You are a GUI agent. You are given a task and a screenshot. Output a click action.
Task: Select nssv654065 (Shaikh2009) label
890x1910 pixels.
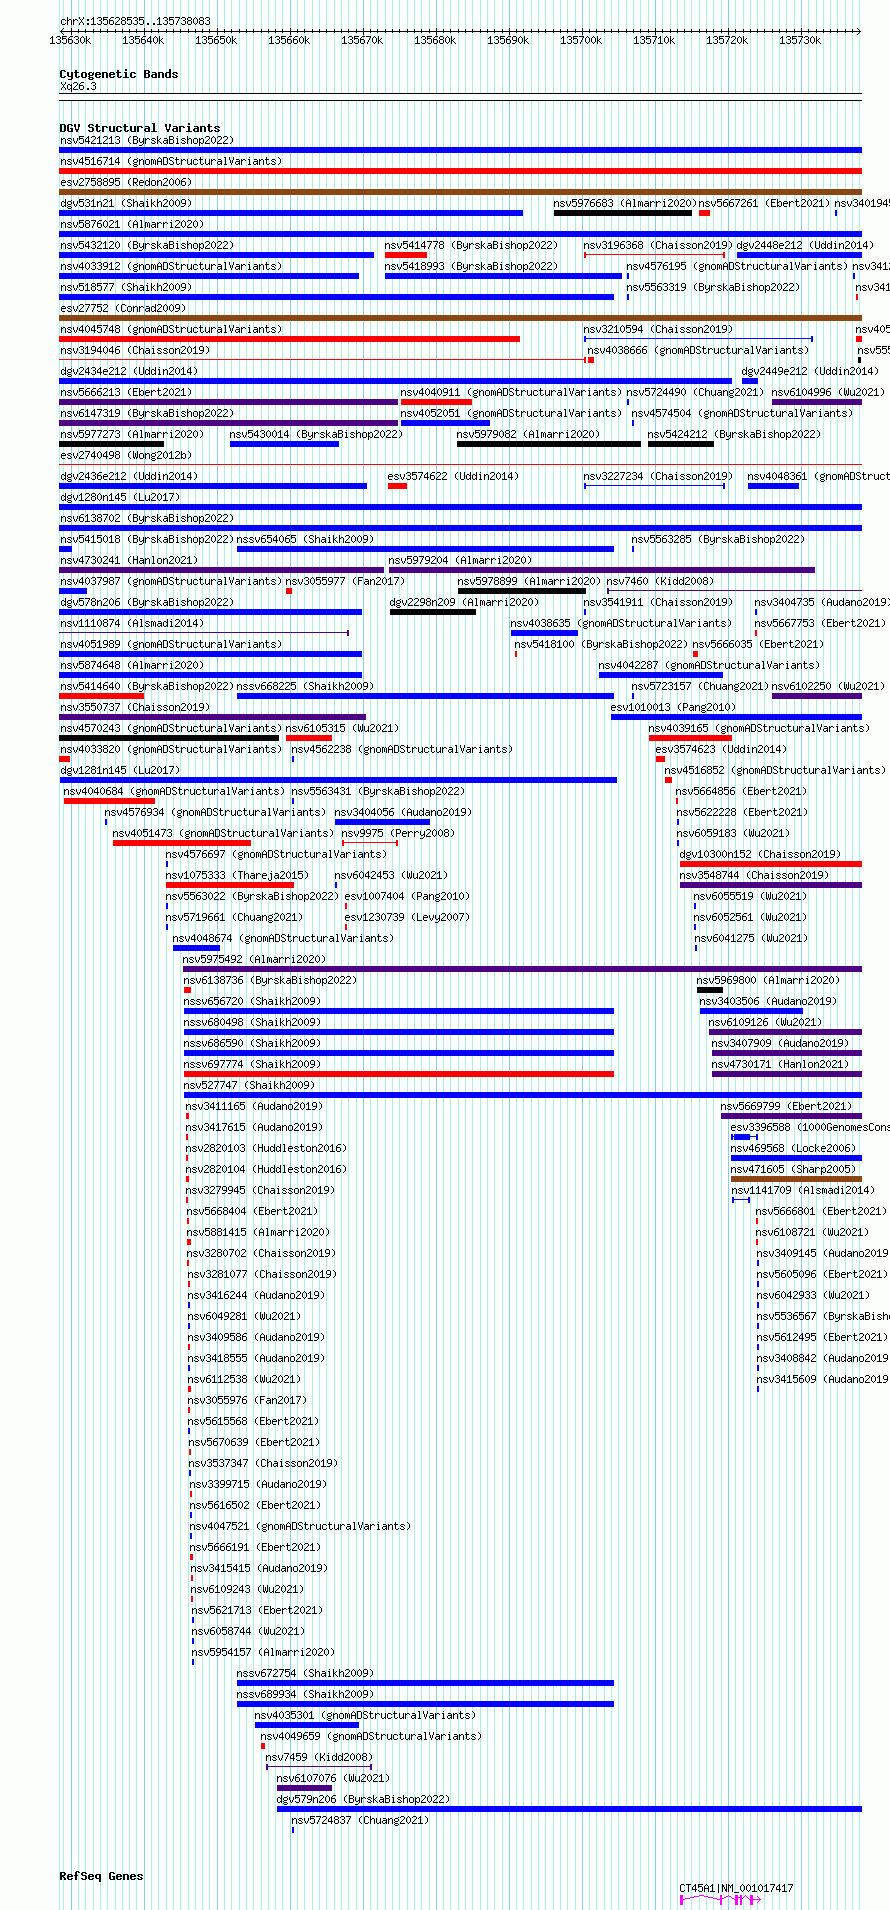coord(305,539)
